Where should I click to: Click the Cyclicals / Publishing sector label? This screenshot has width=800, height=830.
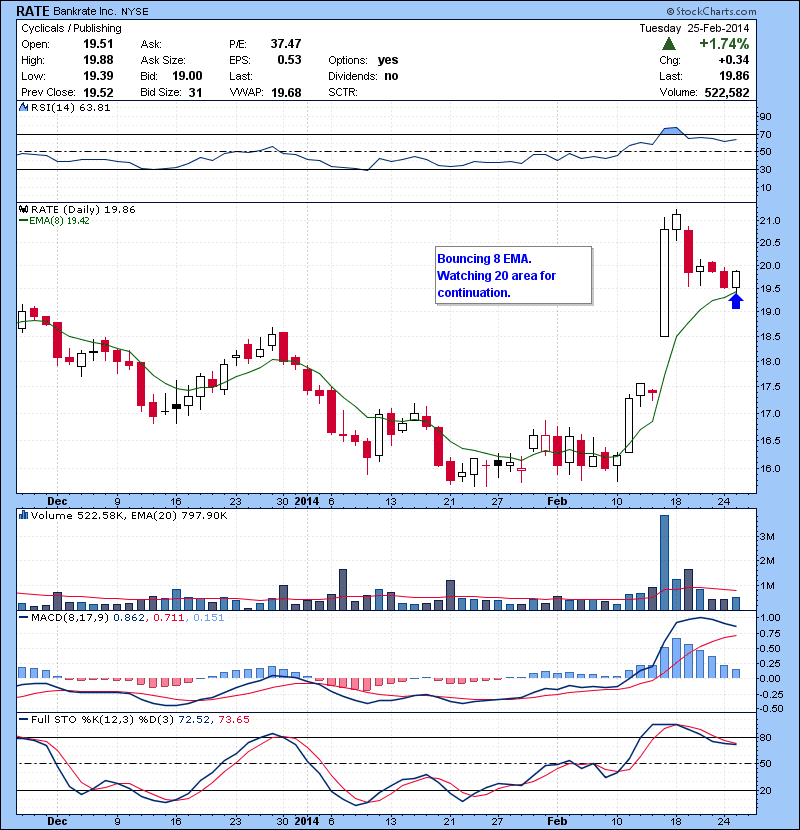point(71,28)
